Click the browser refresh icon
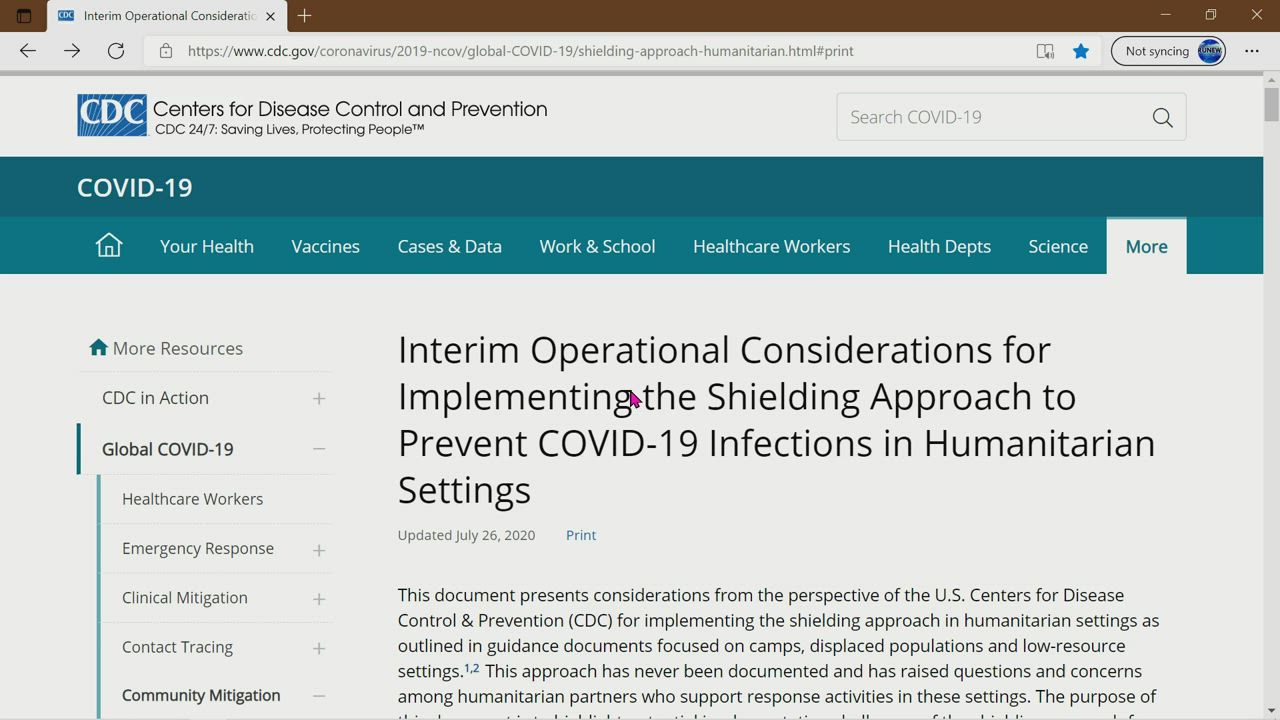The width and height of the screenshot is (1280, 720). point(116,51)
